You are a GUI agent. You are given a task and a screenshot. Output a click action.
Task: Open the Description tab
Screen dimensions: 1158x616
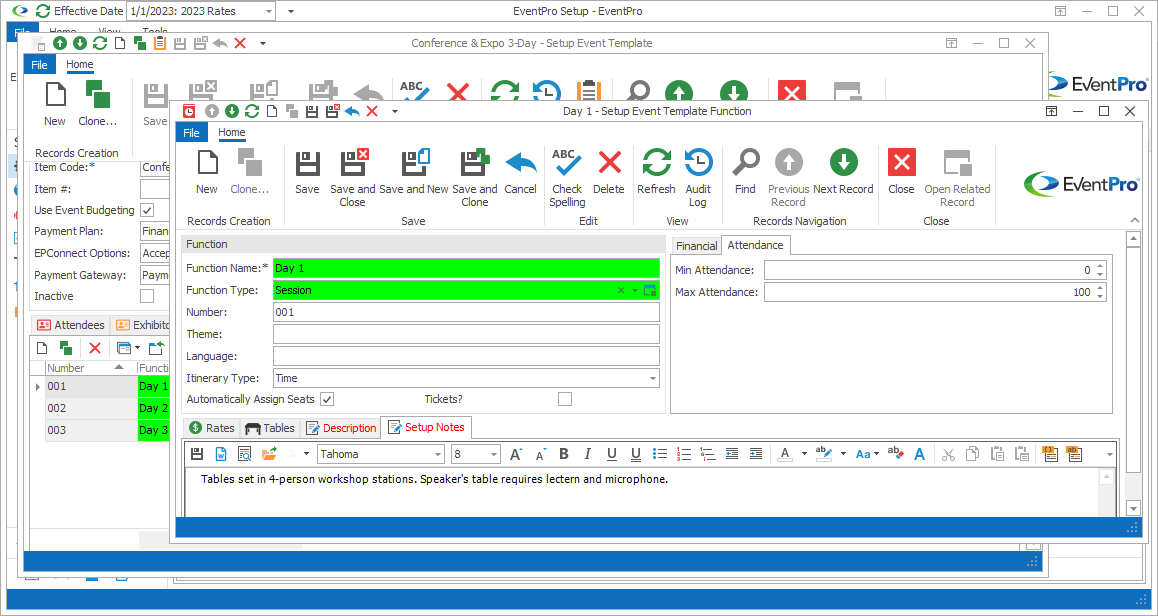[341, 428]
